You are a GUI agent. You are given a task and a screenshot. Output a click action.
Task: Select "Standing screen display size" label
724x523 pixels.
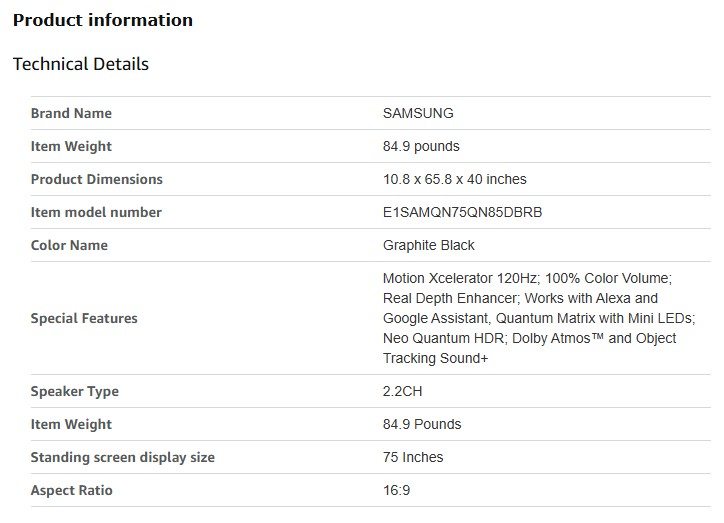pos(123,457)
